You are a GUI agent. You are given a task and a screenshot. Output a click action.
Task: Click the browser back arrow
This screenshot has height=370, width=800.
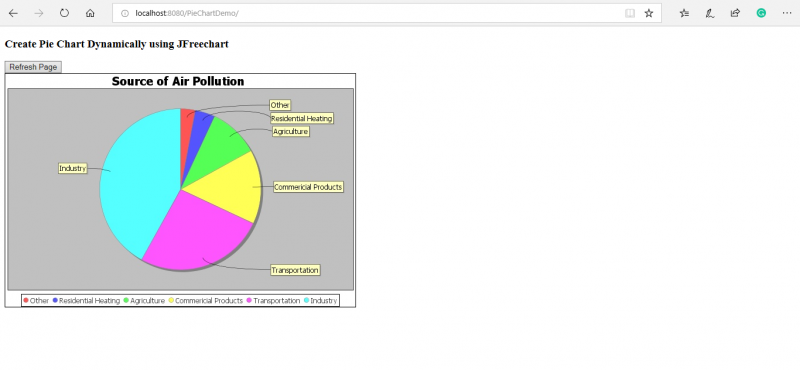click(x=13, y=13)
